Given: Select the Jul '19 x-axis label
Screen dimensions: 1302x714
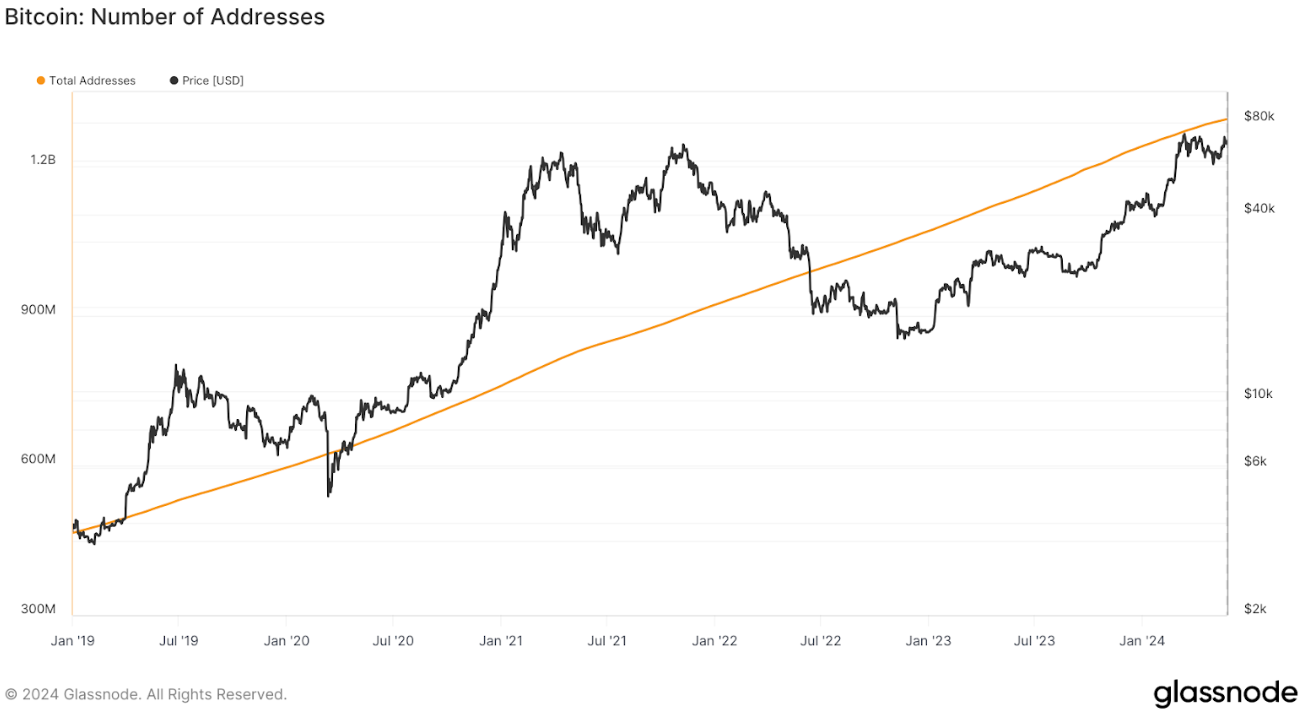Looking at the screenshot, I should [x=177, y=640].
